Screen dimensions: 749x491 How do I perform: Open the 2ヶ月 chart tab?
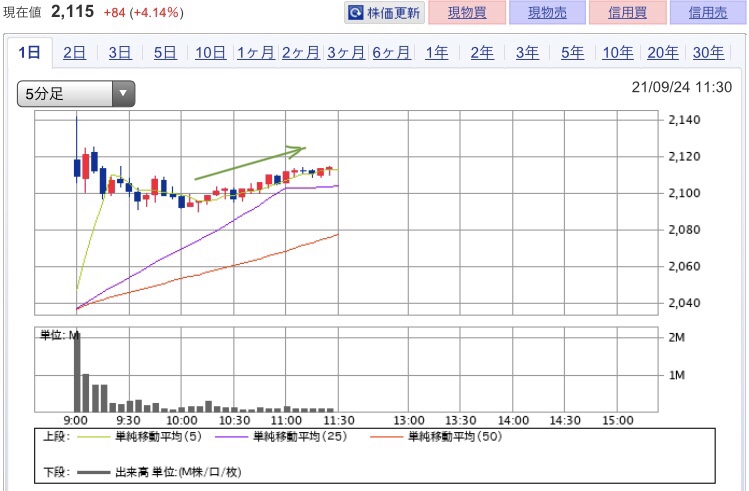301,53
